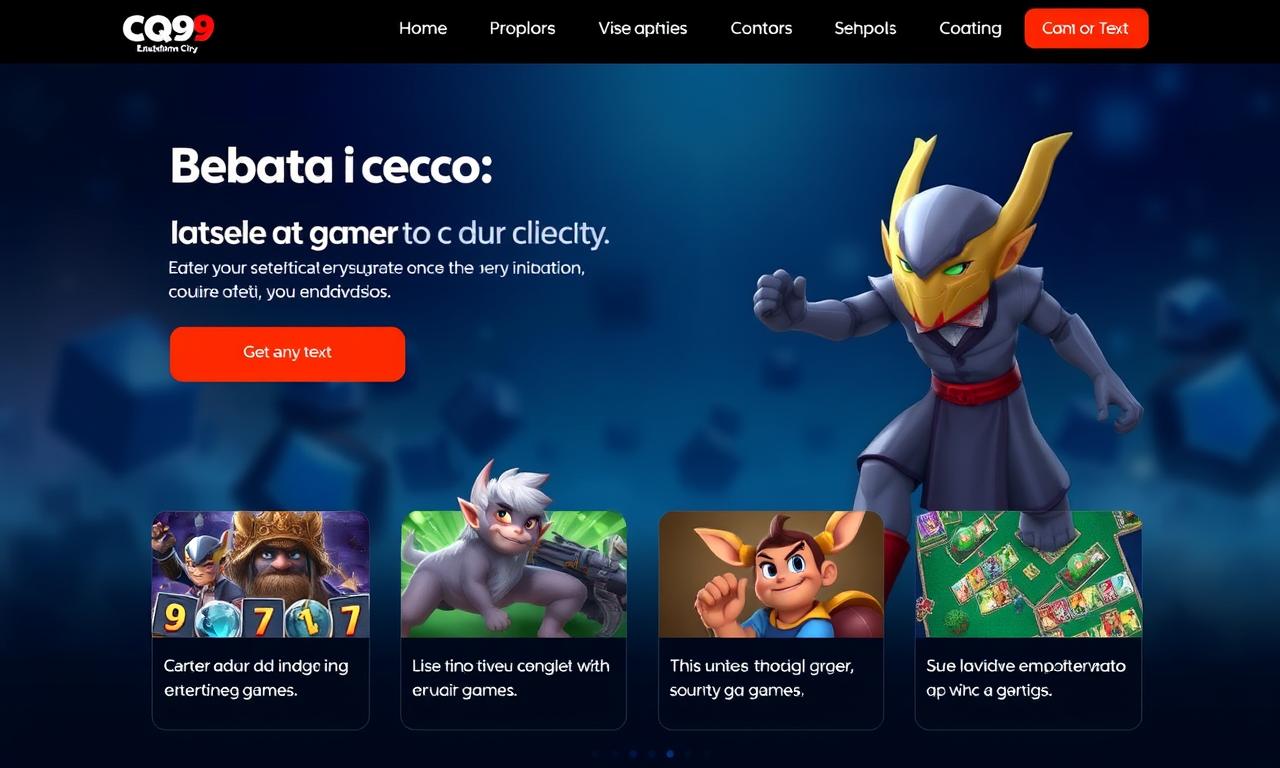The width and height of the screenshot is (1280, 768).
Task: Click the Sue lavidve empofternato card text
Action: coord(1026,678)
